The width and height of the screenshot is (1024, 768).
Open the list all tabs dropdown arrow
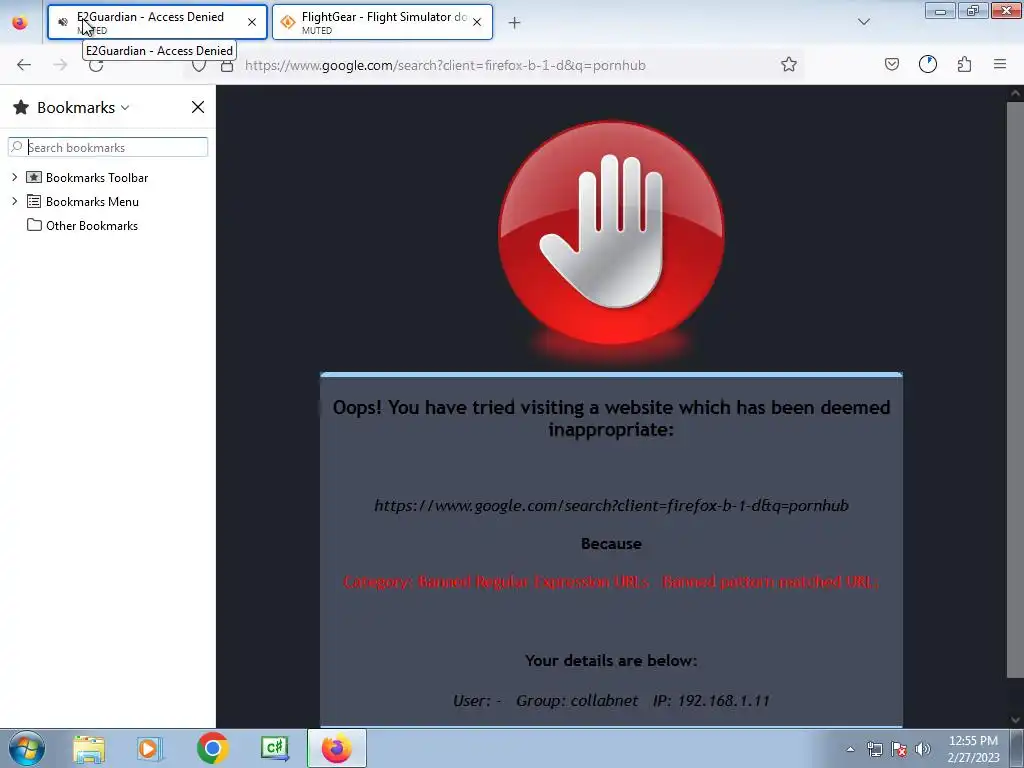[864, 22]
